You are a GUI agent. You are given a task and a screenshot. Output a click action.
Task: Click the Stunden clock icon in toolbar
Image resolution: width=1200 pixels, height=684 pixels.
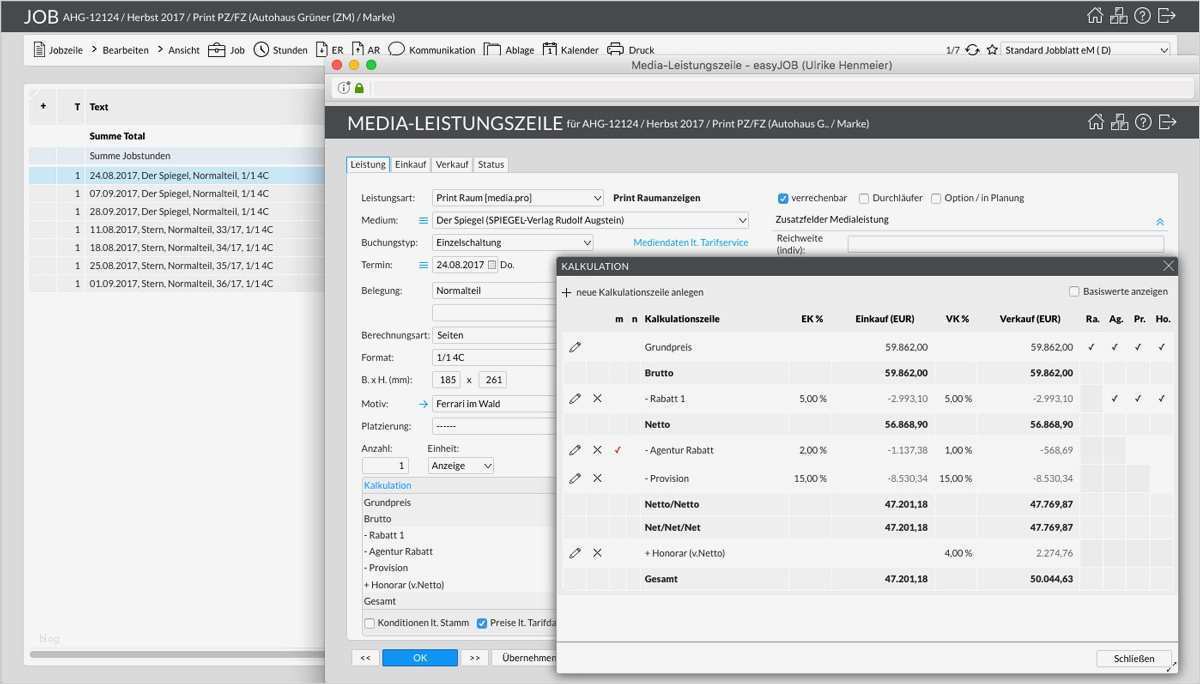click(x=261, y=50)
